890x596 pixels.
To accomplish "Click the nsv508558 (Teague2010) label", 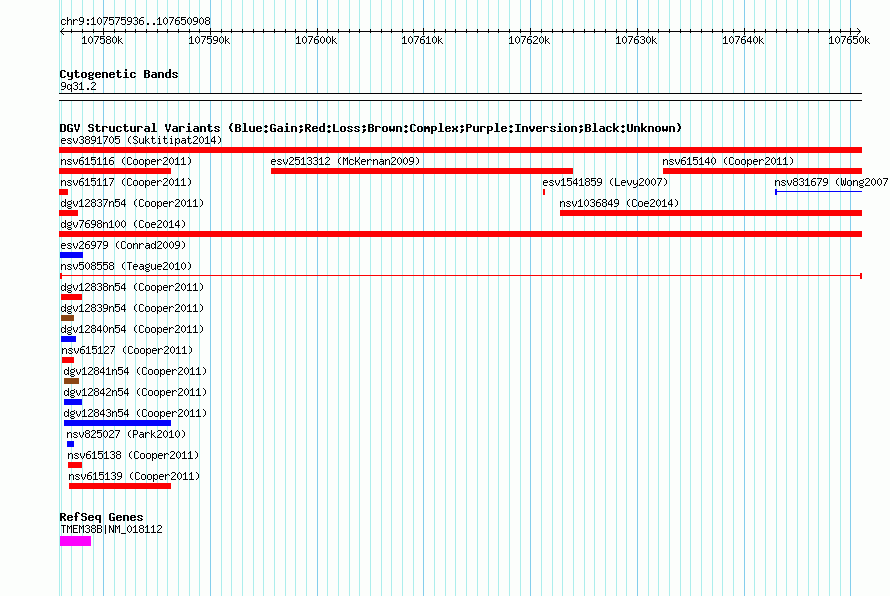I will [x=126, y=266].
